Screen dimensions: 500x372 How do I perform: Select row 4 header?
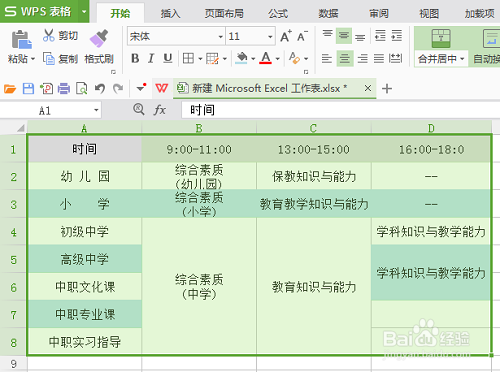click(13, 232)
